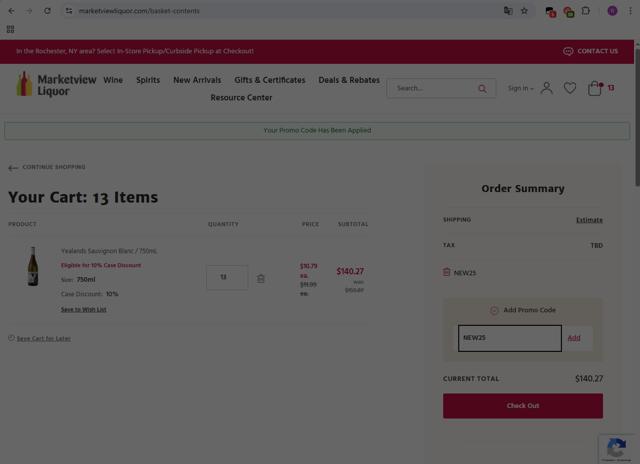The image size is (640, 464).
Task: Click the Marketview Liquor logo
Action: (x=56, y=84)
